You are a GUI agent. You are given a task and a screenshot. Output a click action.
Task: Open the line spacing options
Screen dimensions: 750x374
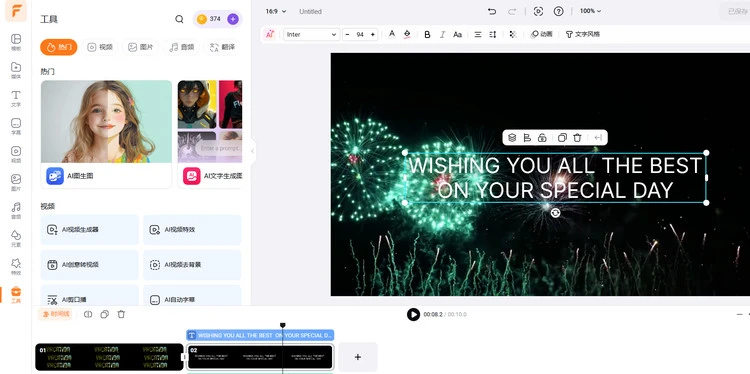[x=493, y=34]
